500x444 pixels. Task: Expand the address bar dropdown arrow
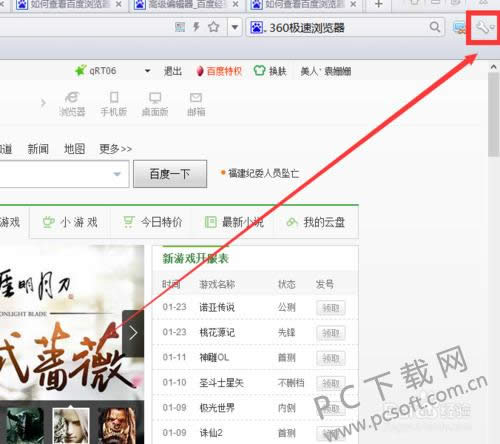(235, 27)
